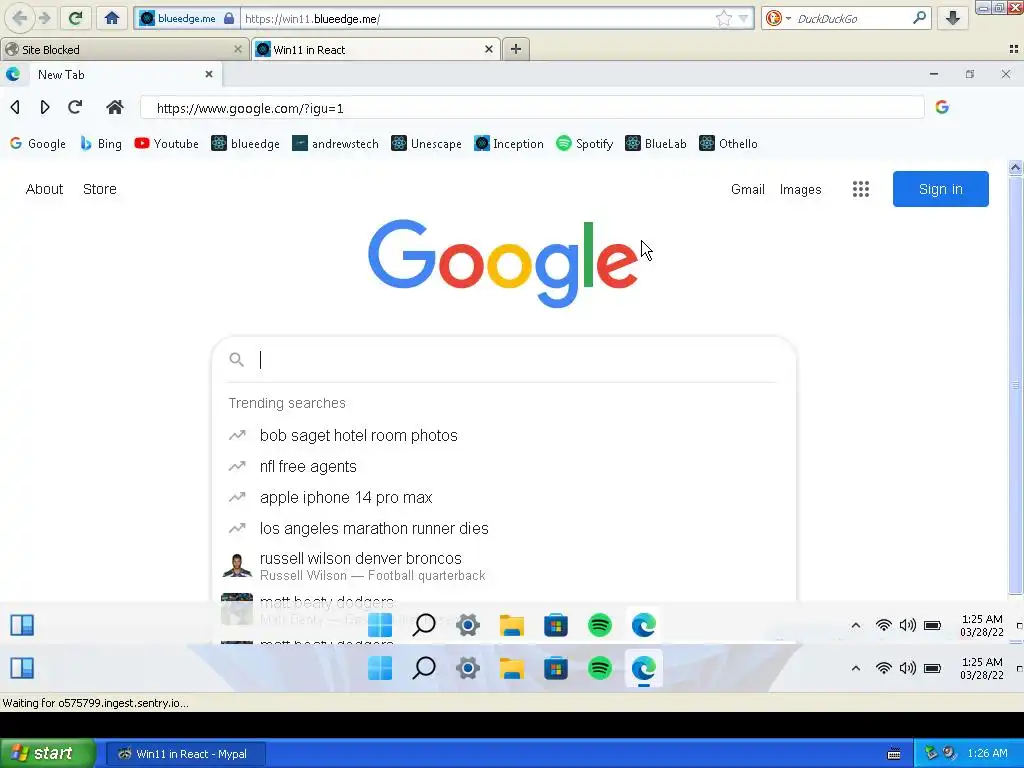Open Inception bookmark
The height and width of the screenshot is (768, 1024).
click(509, 144)
